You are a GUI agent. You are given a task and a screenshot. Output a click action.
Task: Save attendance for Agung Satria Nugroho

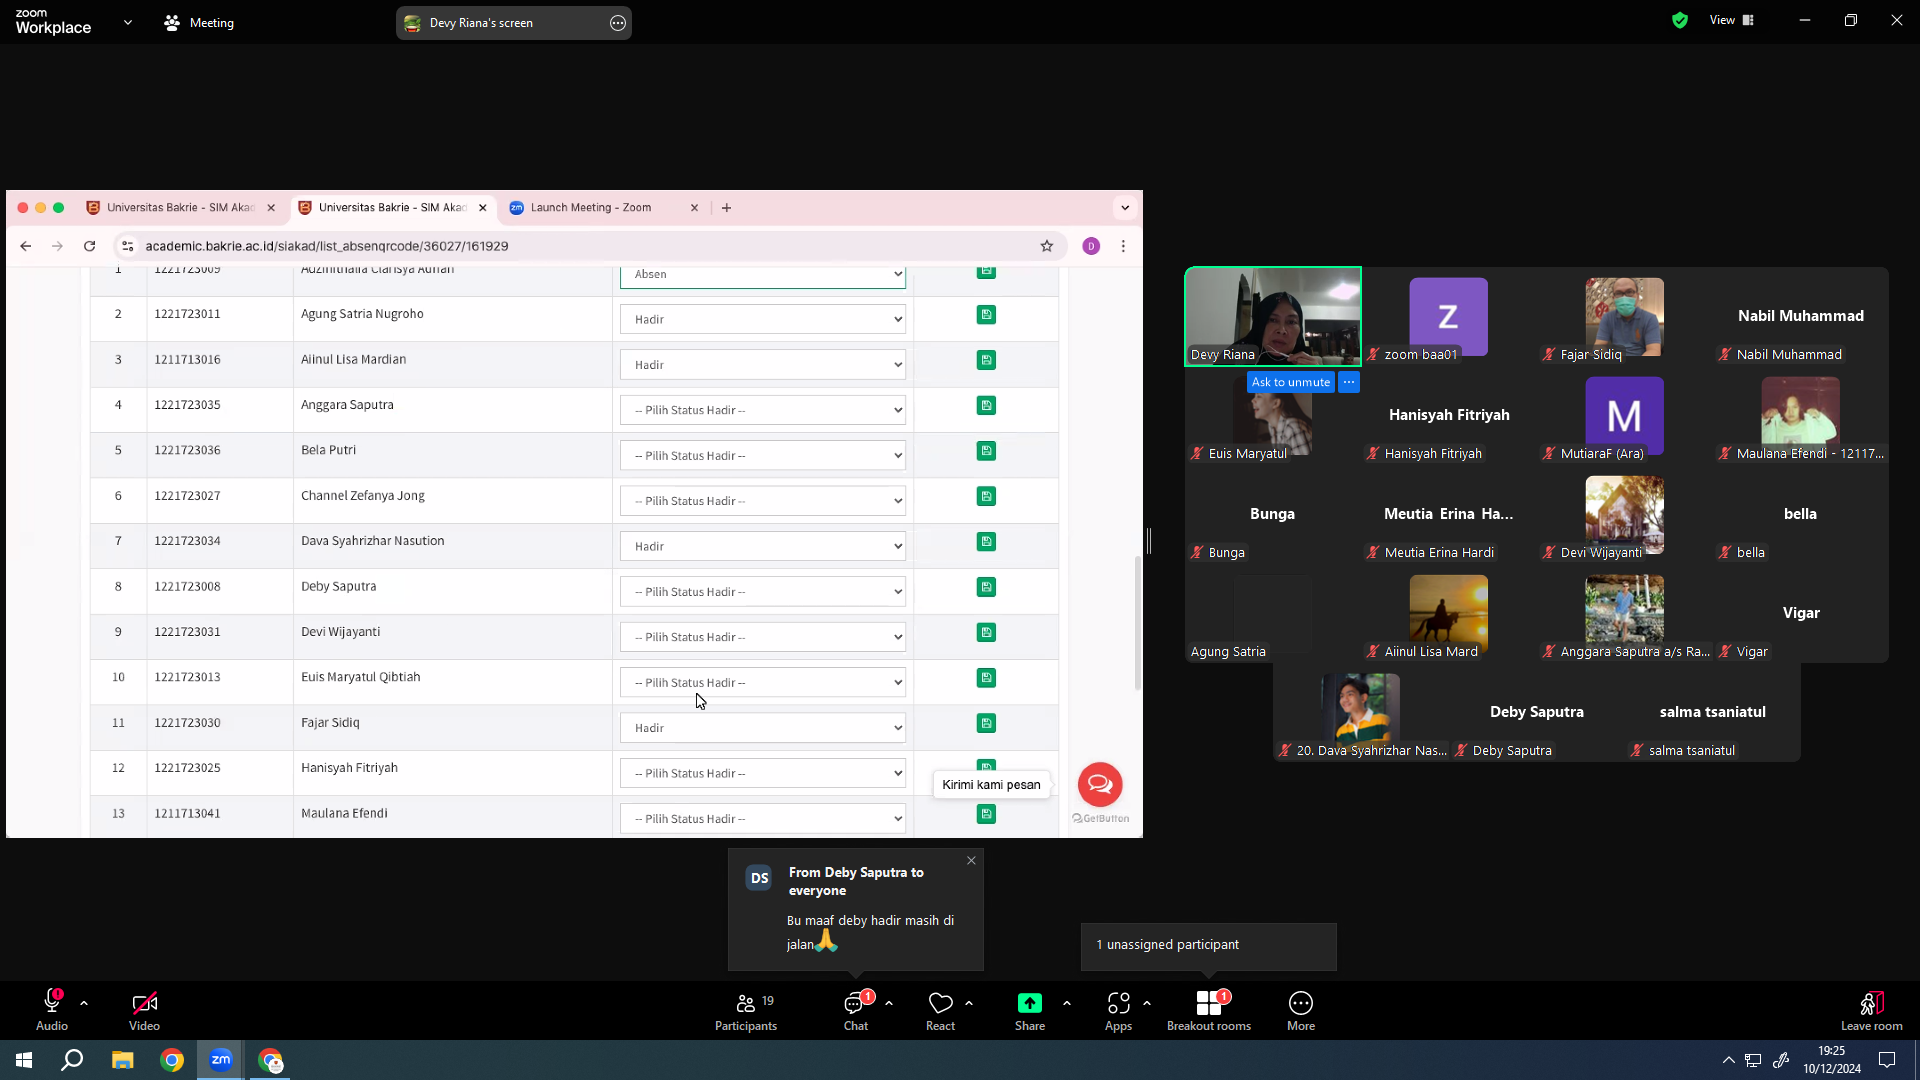click(986, 314)
